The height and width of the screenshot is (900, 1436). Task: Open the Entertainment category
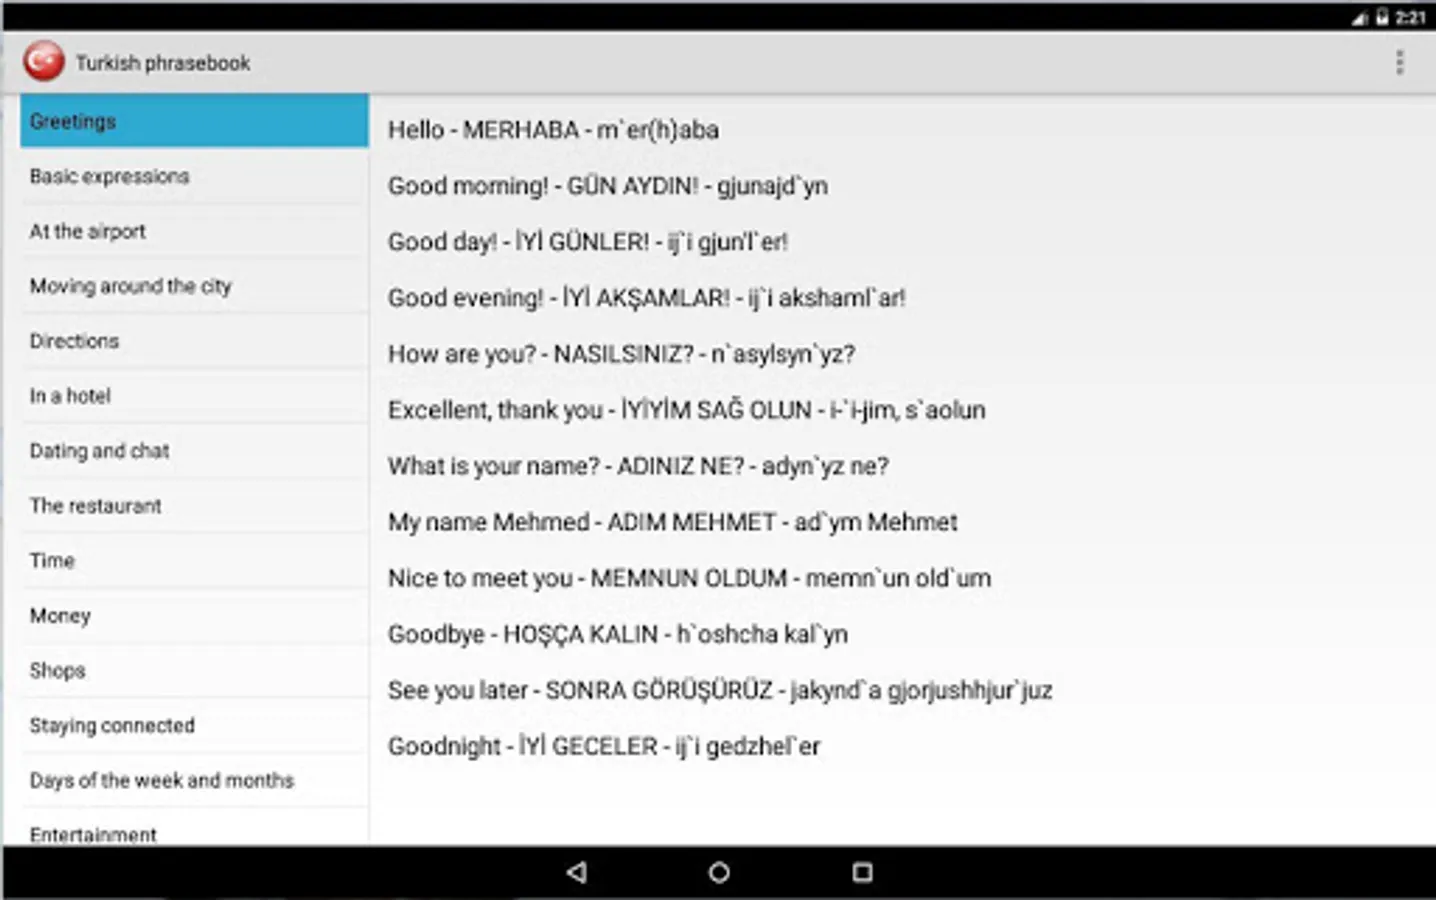tap(194, 829)
